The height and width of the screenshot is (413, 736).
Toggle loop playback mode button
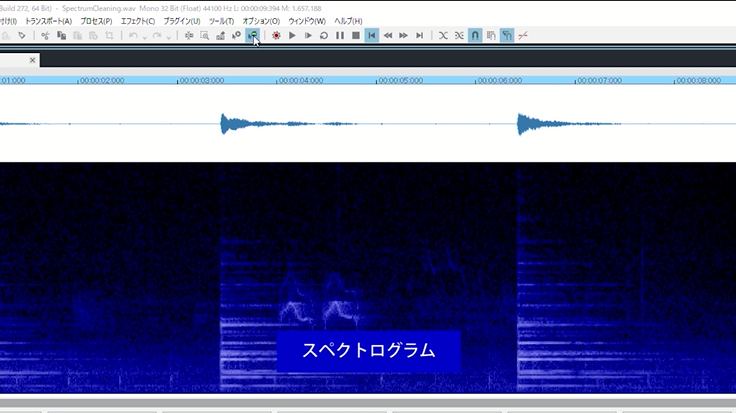(x=324, y=35)
